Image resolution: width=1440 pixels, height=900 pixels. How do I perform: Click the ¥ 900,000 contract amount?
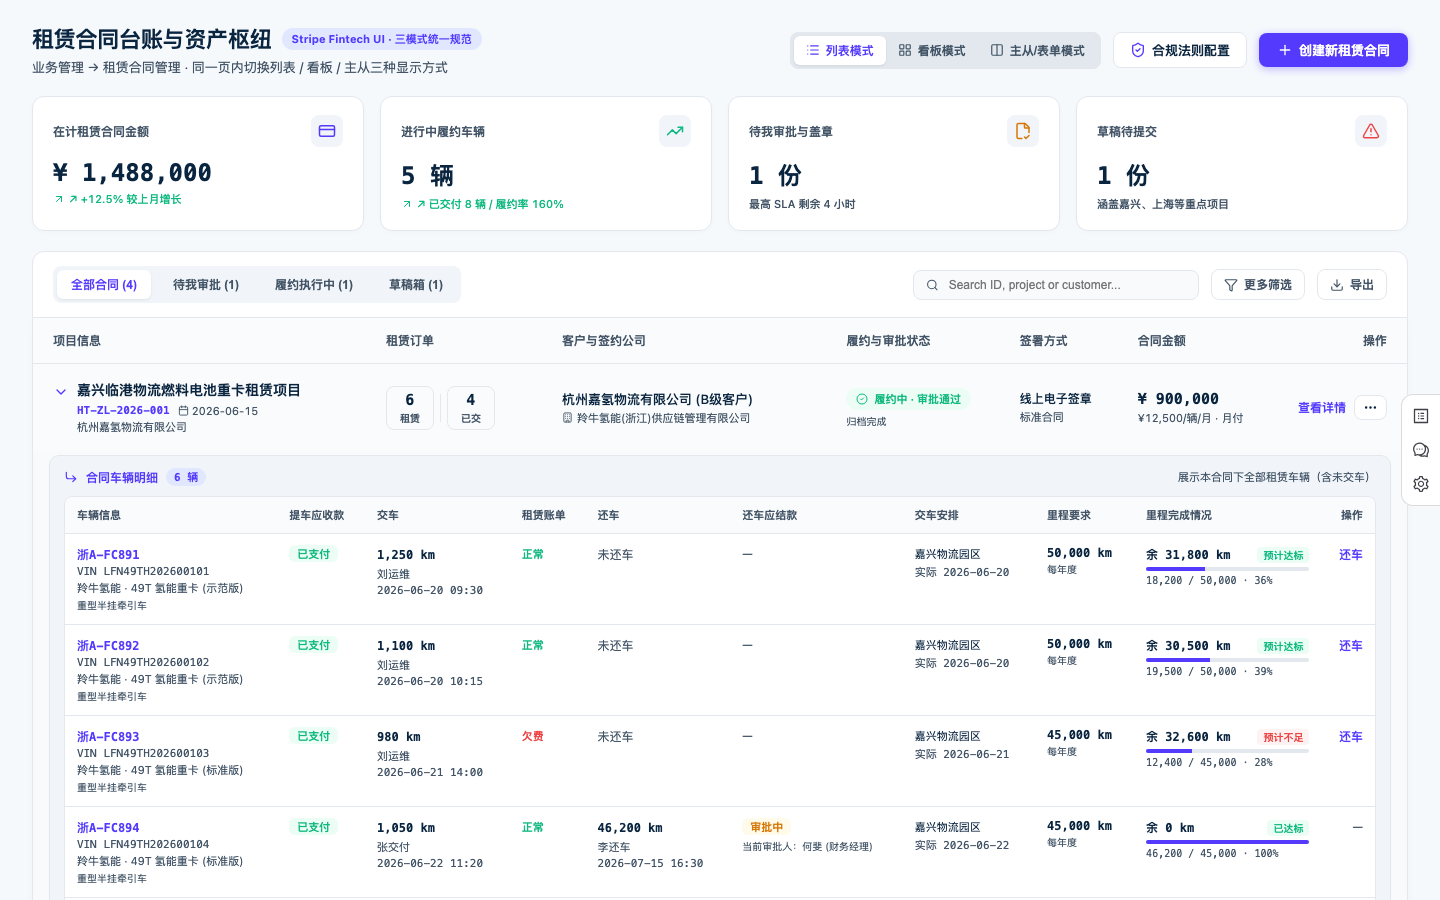coord(1178,399)
